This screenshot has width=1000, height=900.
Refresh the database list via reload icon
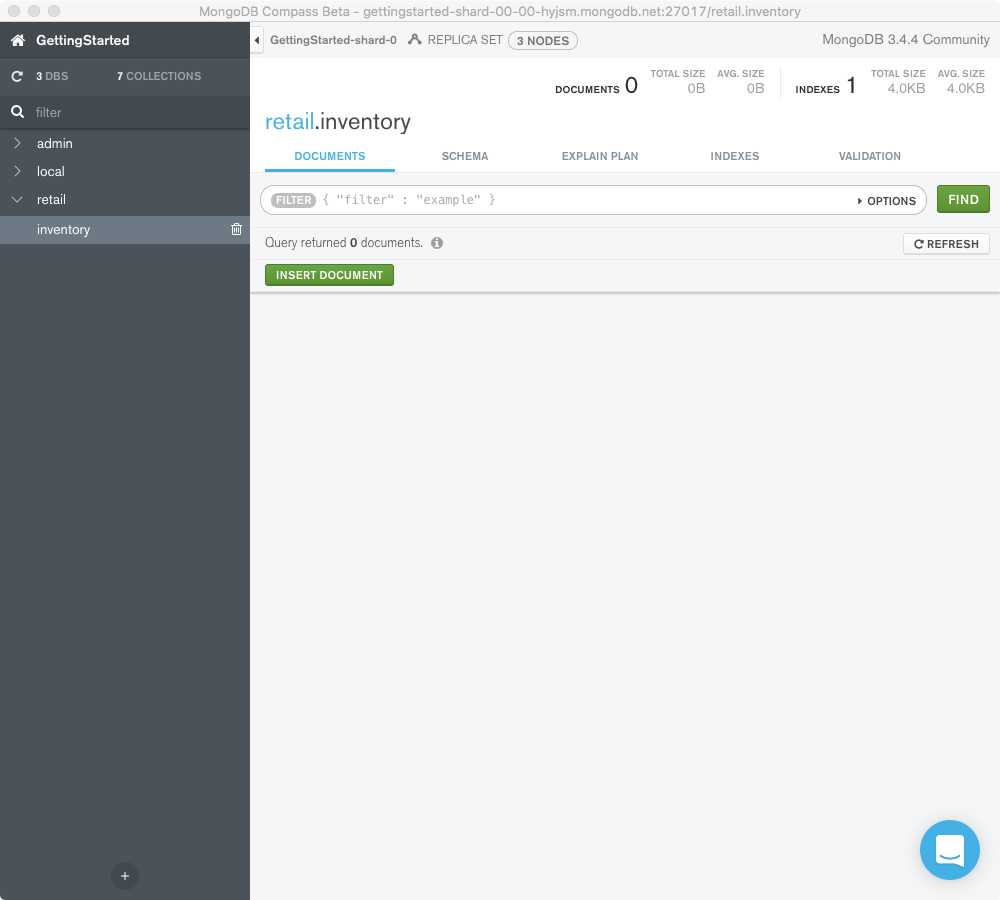(16, 76)
